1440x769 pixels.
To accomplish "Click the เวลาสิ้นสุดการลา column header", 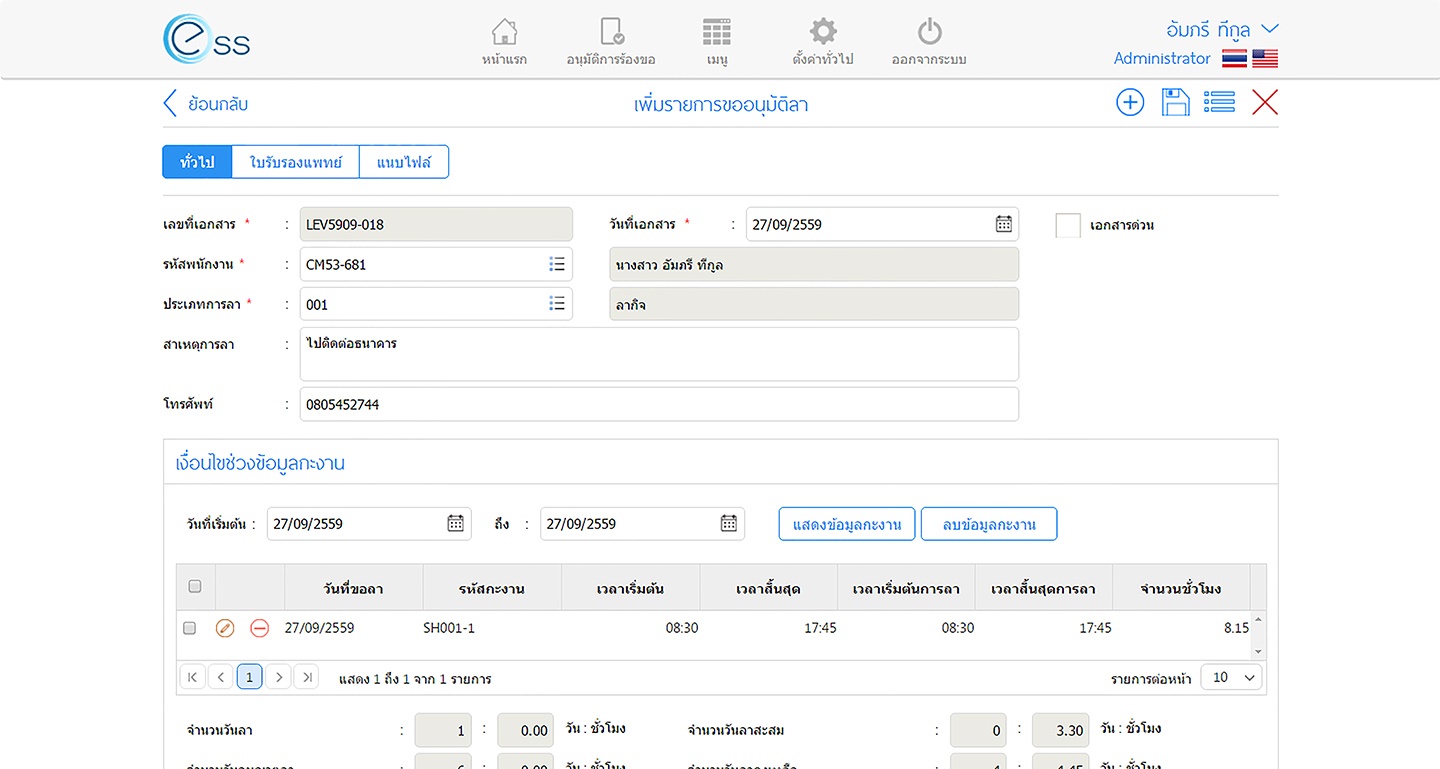I will coord(1044,588).
